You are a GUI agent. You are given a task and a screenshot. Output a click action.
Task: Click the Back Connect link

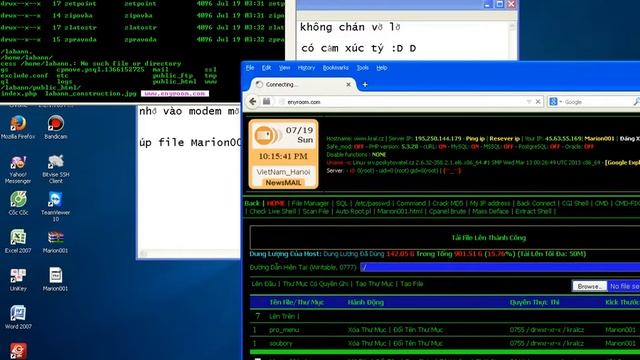pos(536,203)
